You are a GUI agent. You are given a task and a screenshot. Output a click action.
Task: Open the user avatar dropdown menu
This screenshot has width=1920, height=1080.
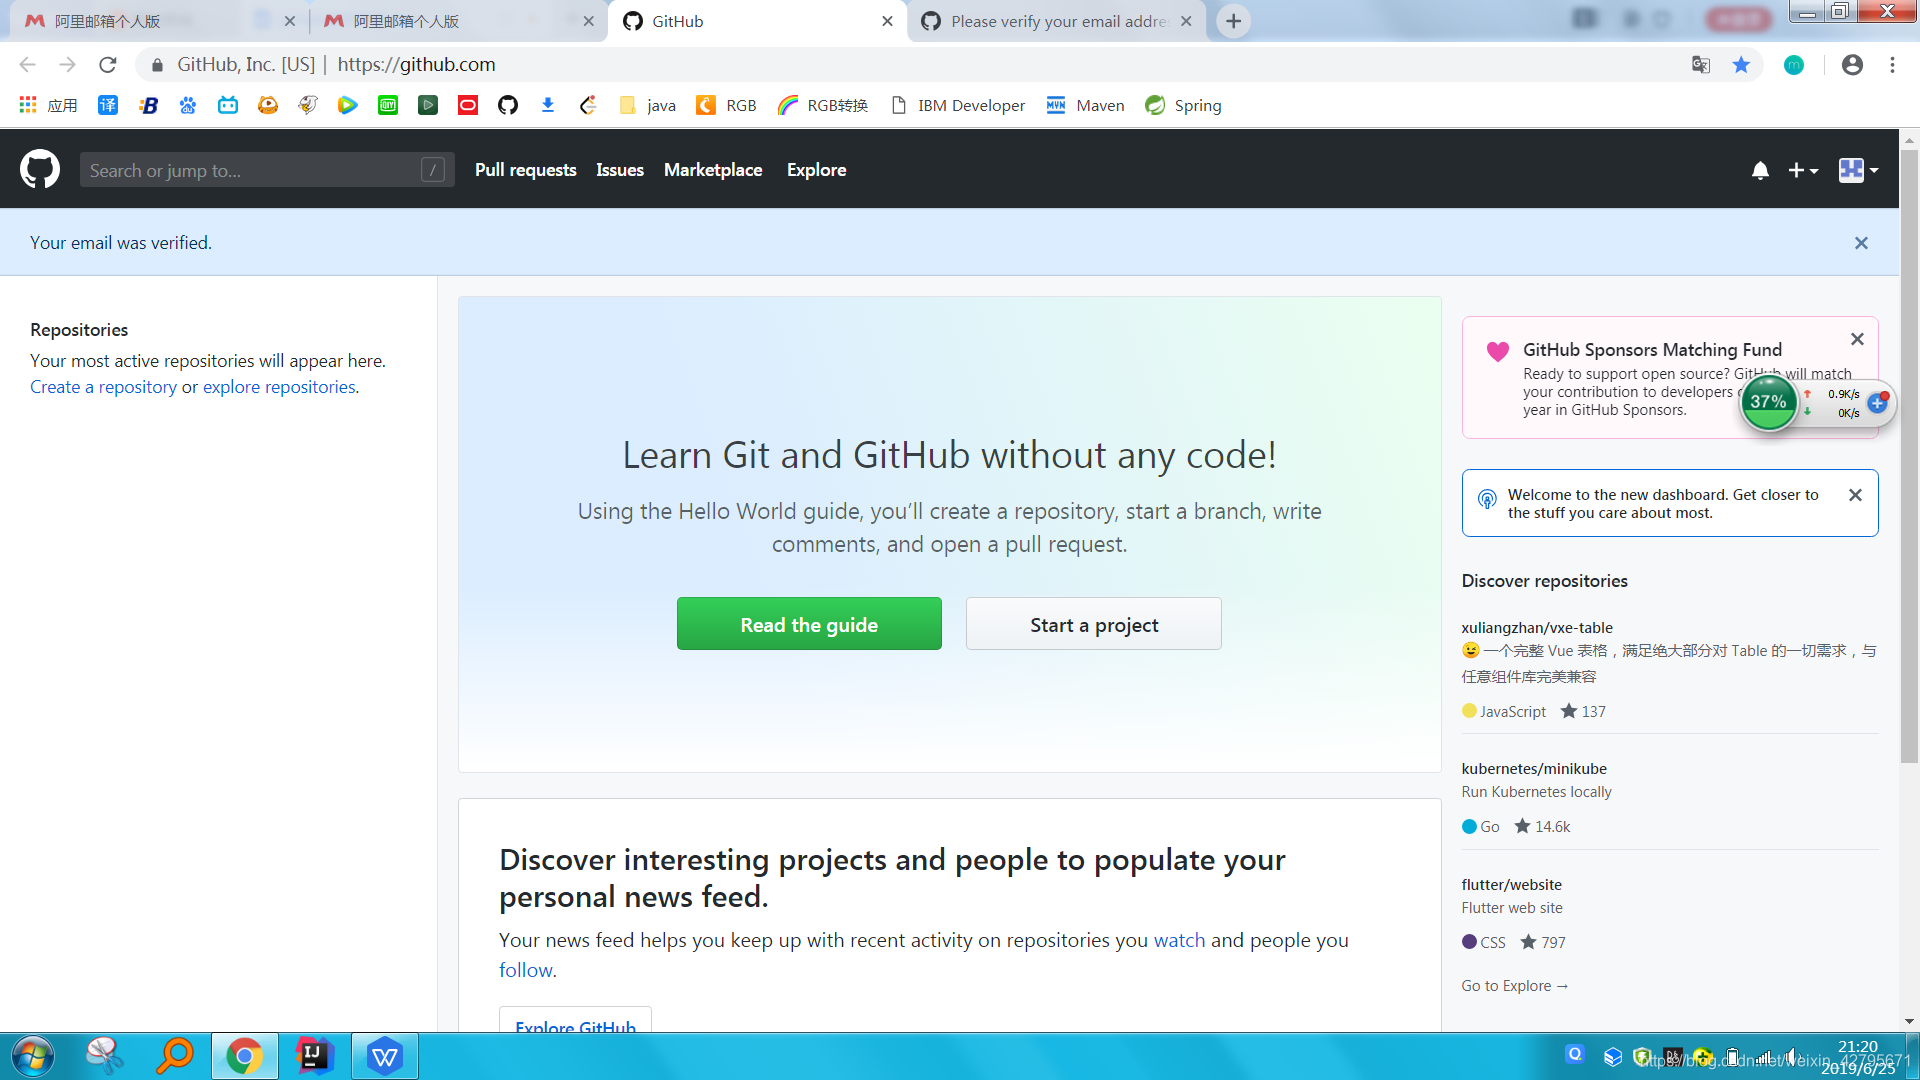pos(1858,171)
